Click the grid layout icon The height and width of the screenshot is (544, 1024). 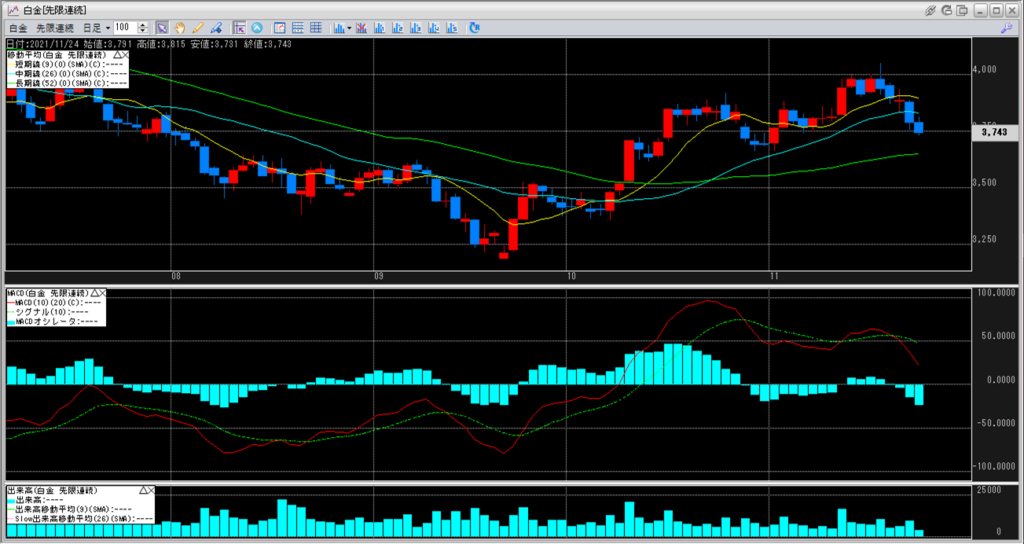point(316,28)
